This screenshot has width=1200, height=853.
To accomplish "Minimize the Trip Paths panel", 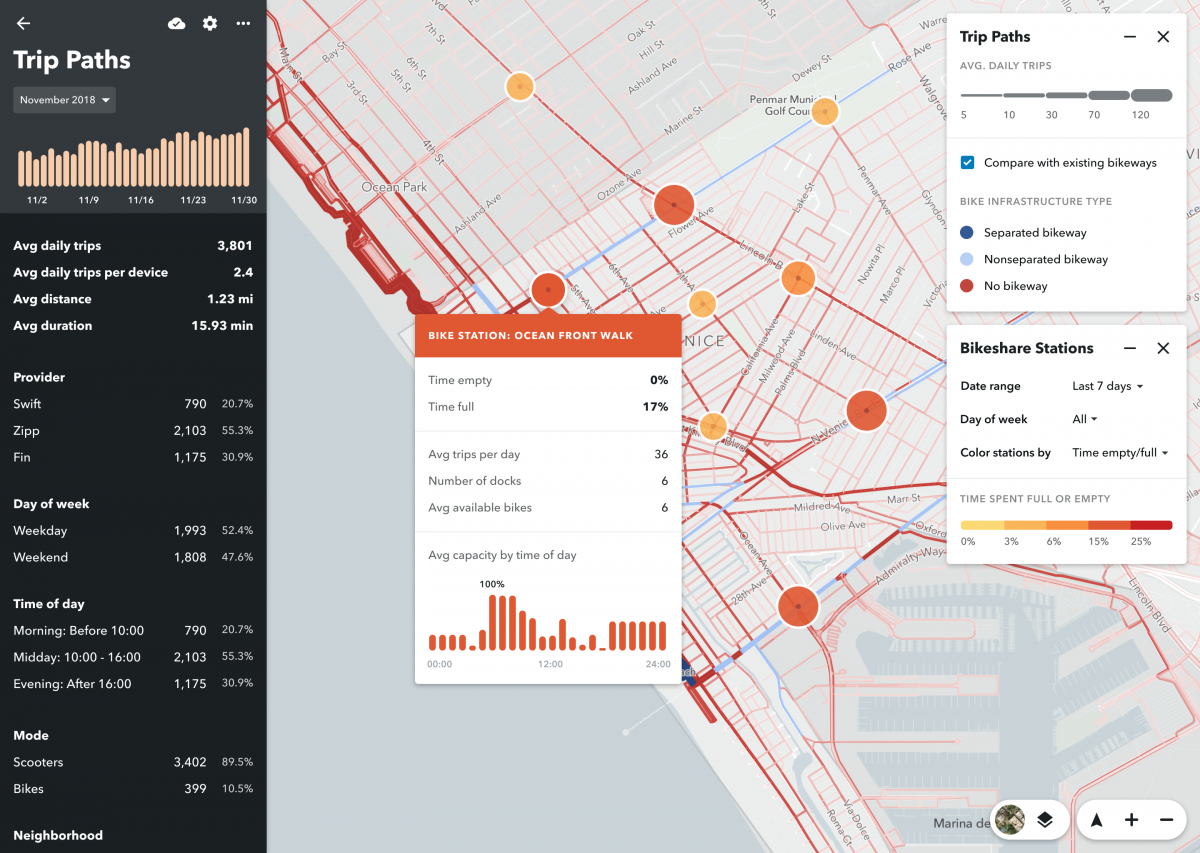I will (1129, 36).
